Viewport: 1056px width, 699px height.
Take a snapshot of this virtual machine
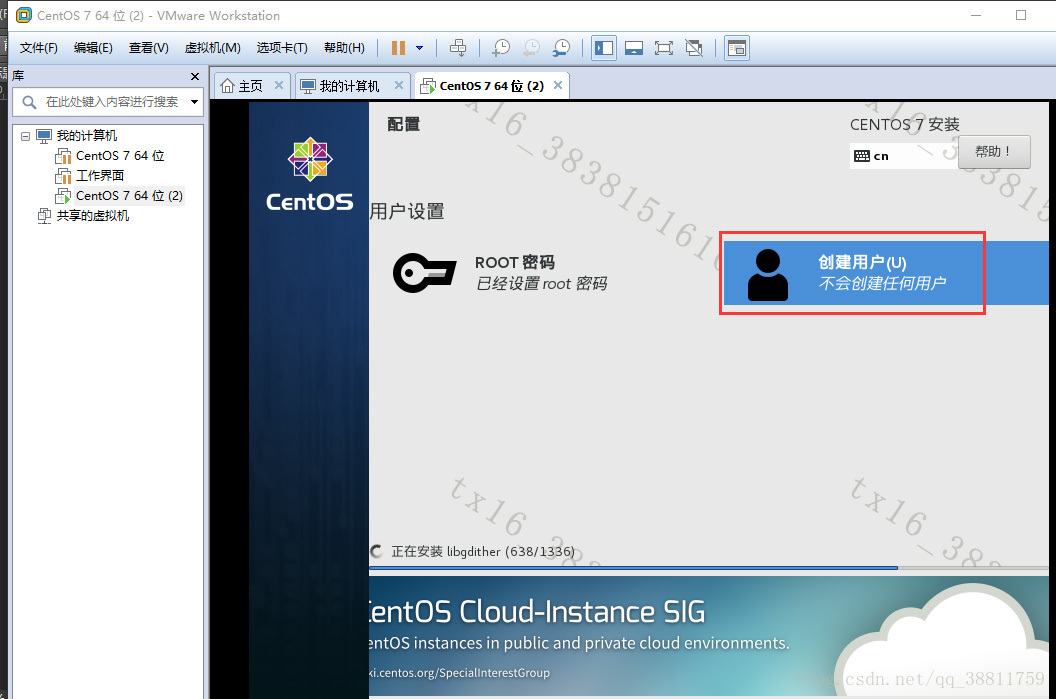pos(501,48)
